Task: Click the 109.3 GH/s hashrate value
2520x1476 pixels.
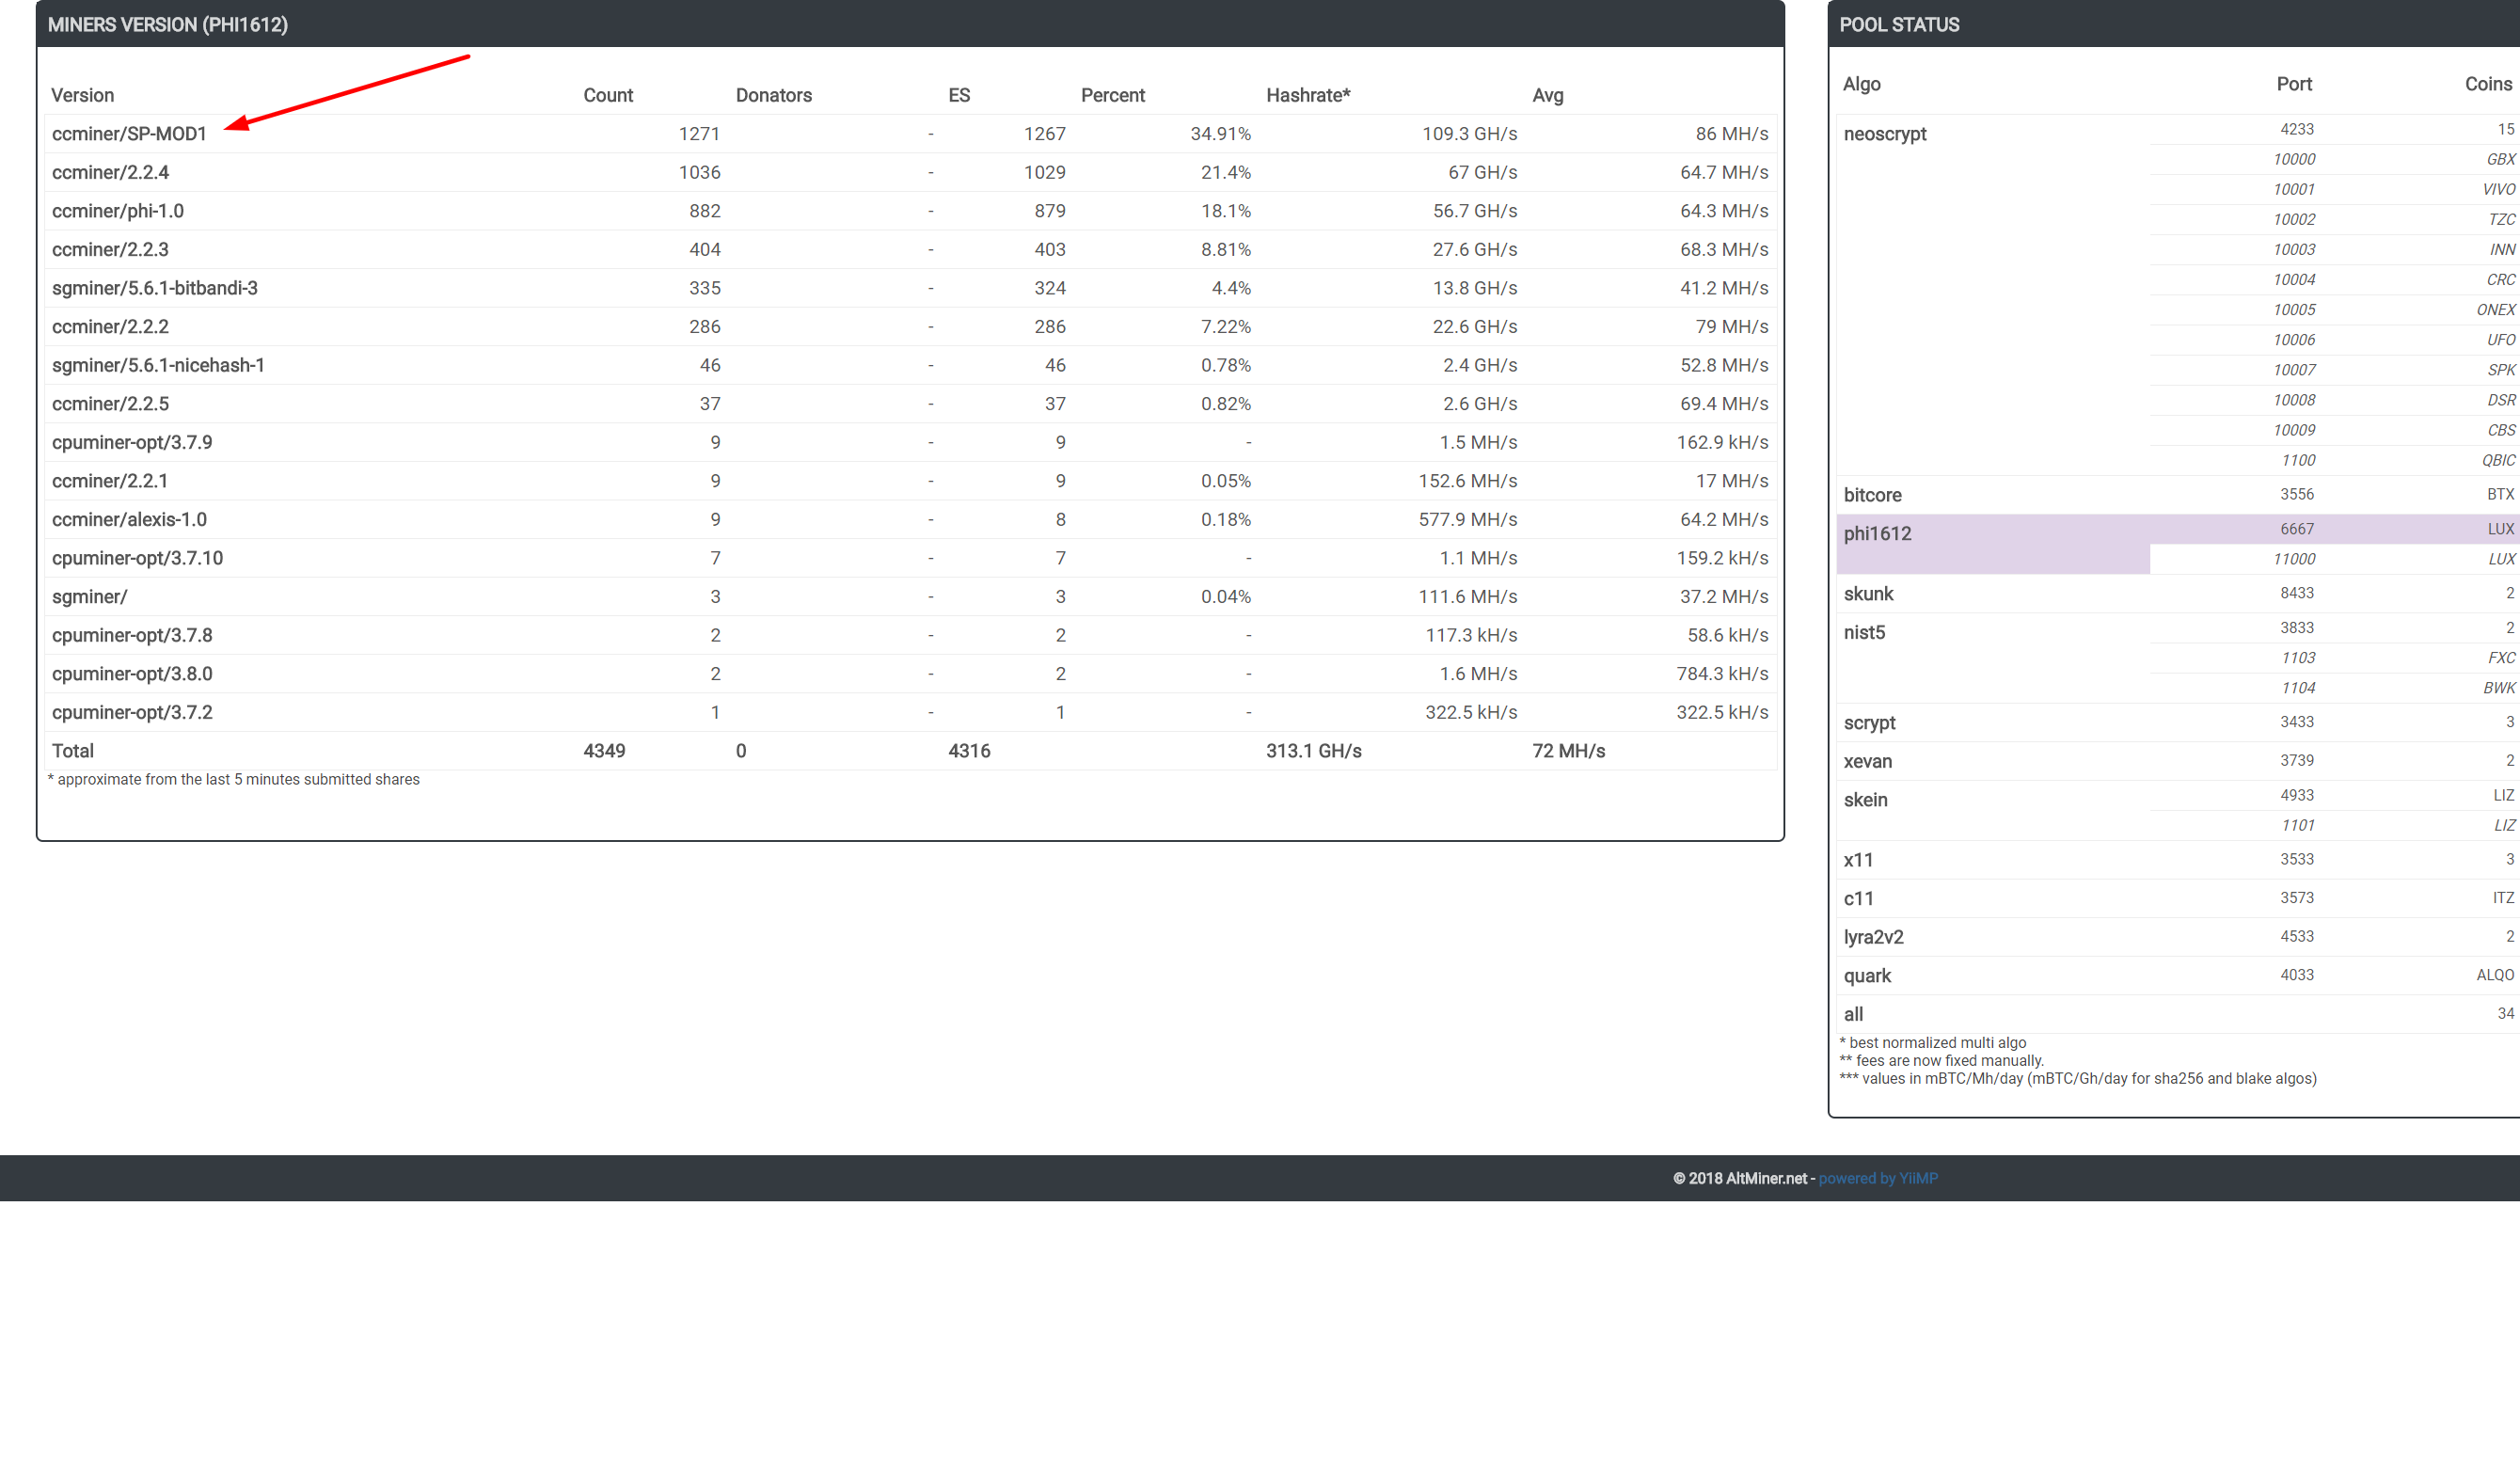Action: (1470, 134)
